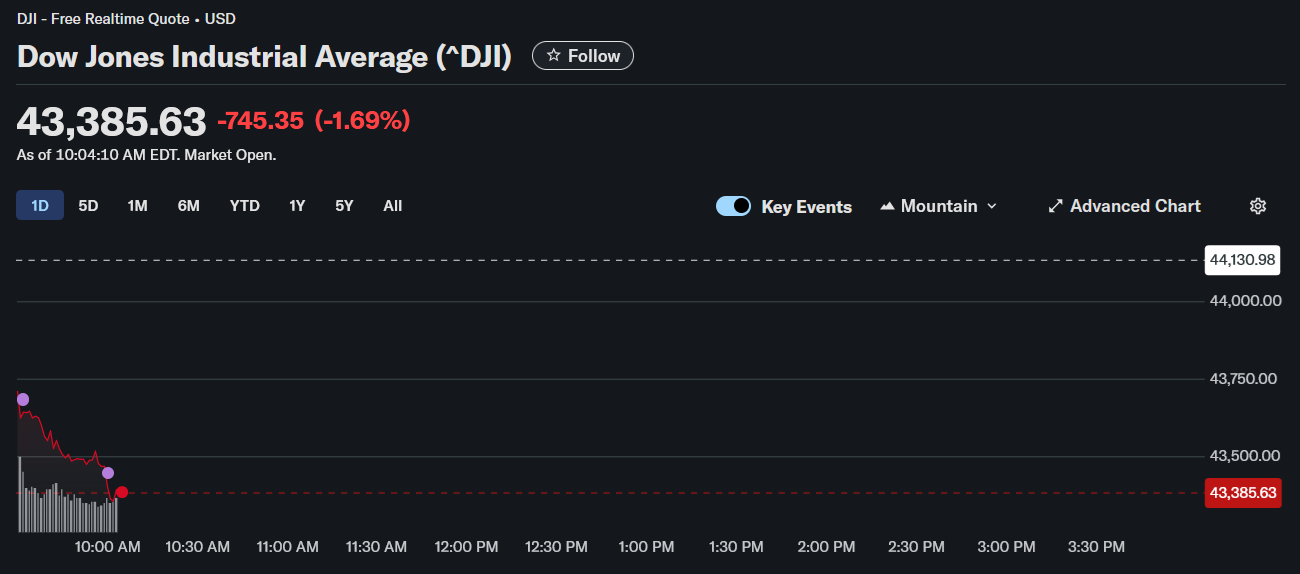Image resolution: width=1300 pixels, height=574 pixels.
Task: Click the red current price dot on chart
Action: [122, 492]
